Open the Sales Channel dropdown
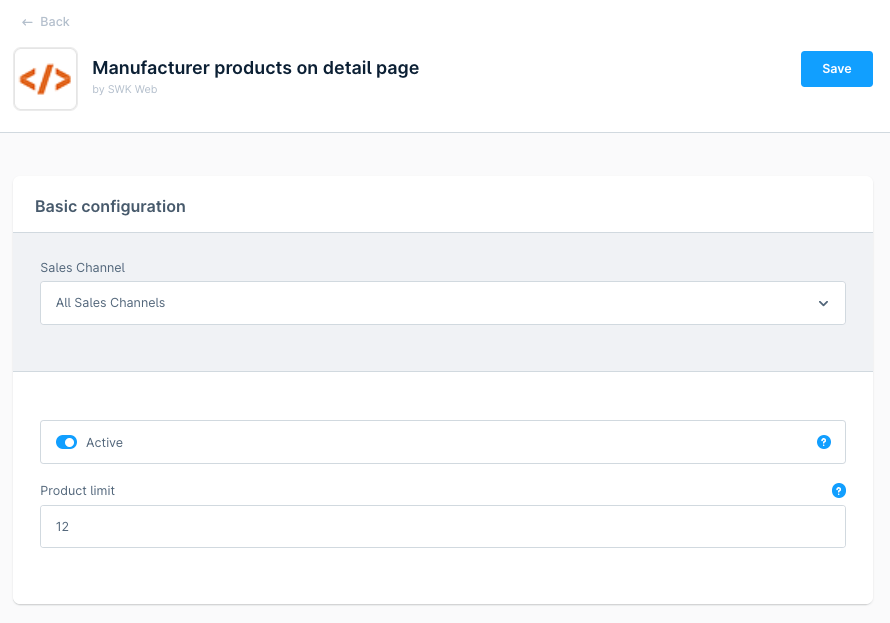 (x=443, y=303)
